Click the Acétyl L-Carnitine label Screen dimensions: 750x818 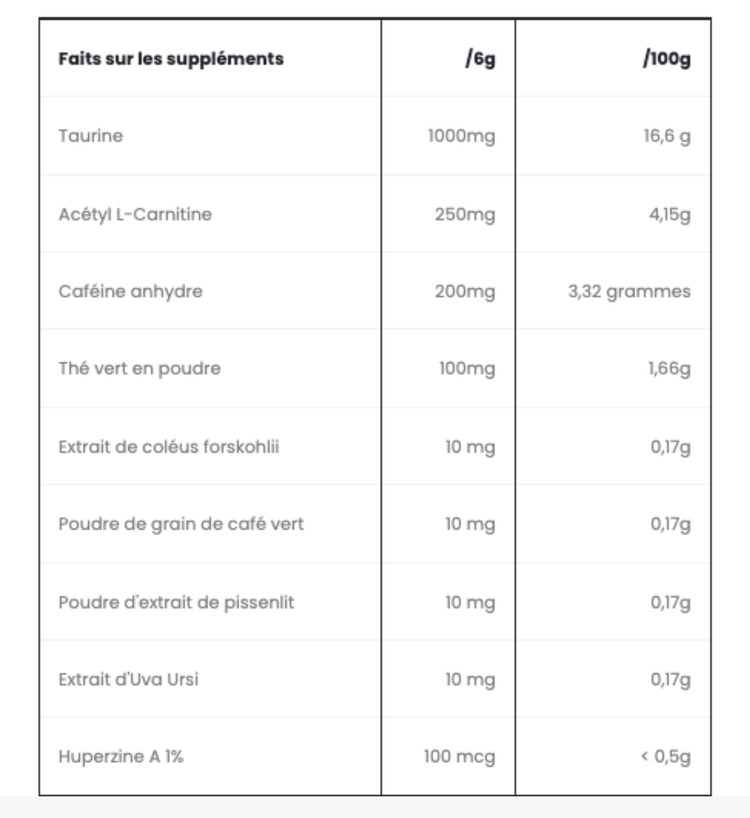[x=135, y=214]
